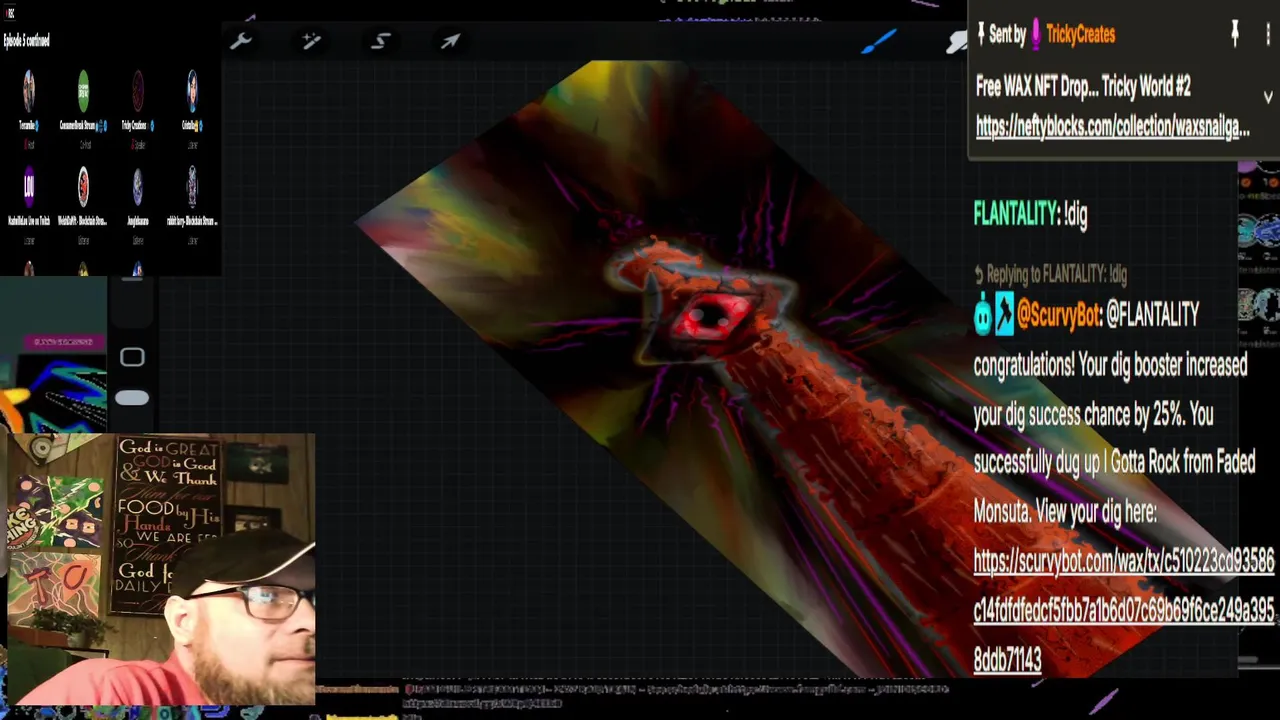This screenshot has height=720, width=1280.
Task: Click the purple LOU participant avatar
Action: (x=29, y=187)
